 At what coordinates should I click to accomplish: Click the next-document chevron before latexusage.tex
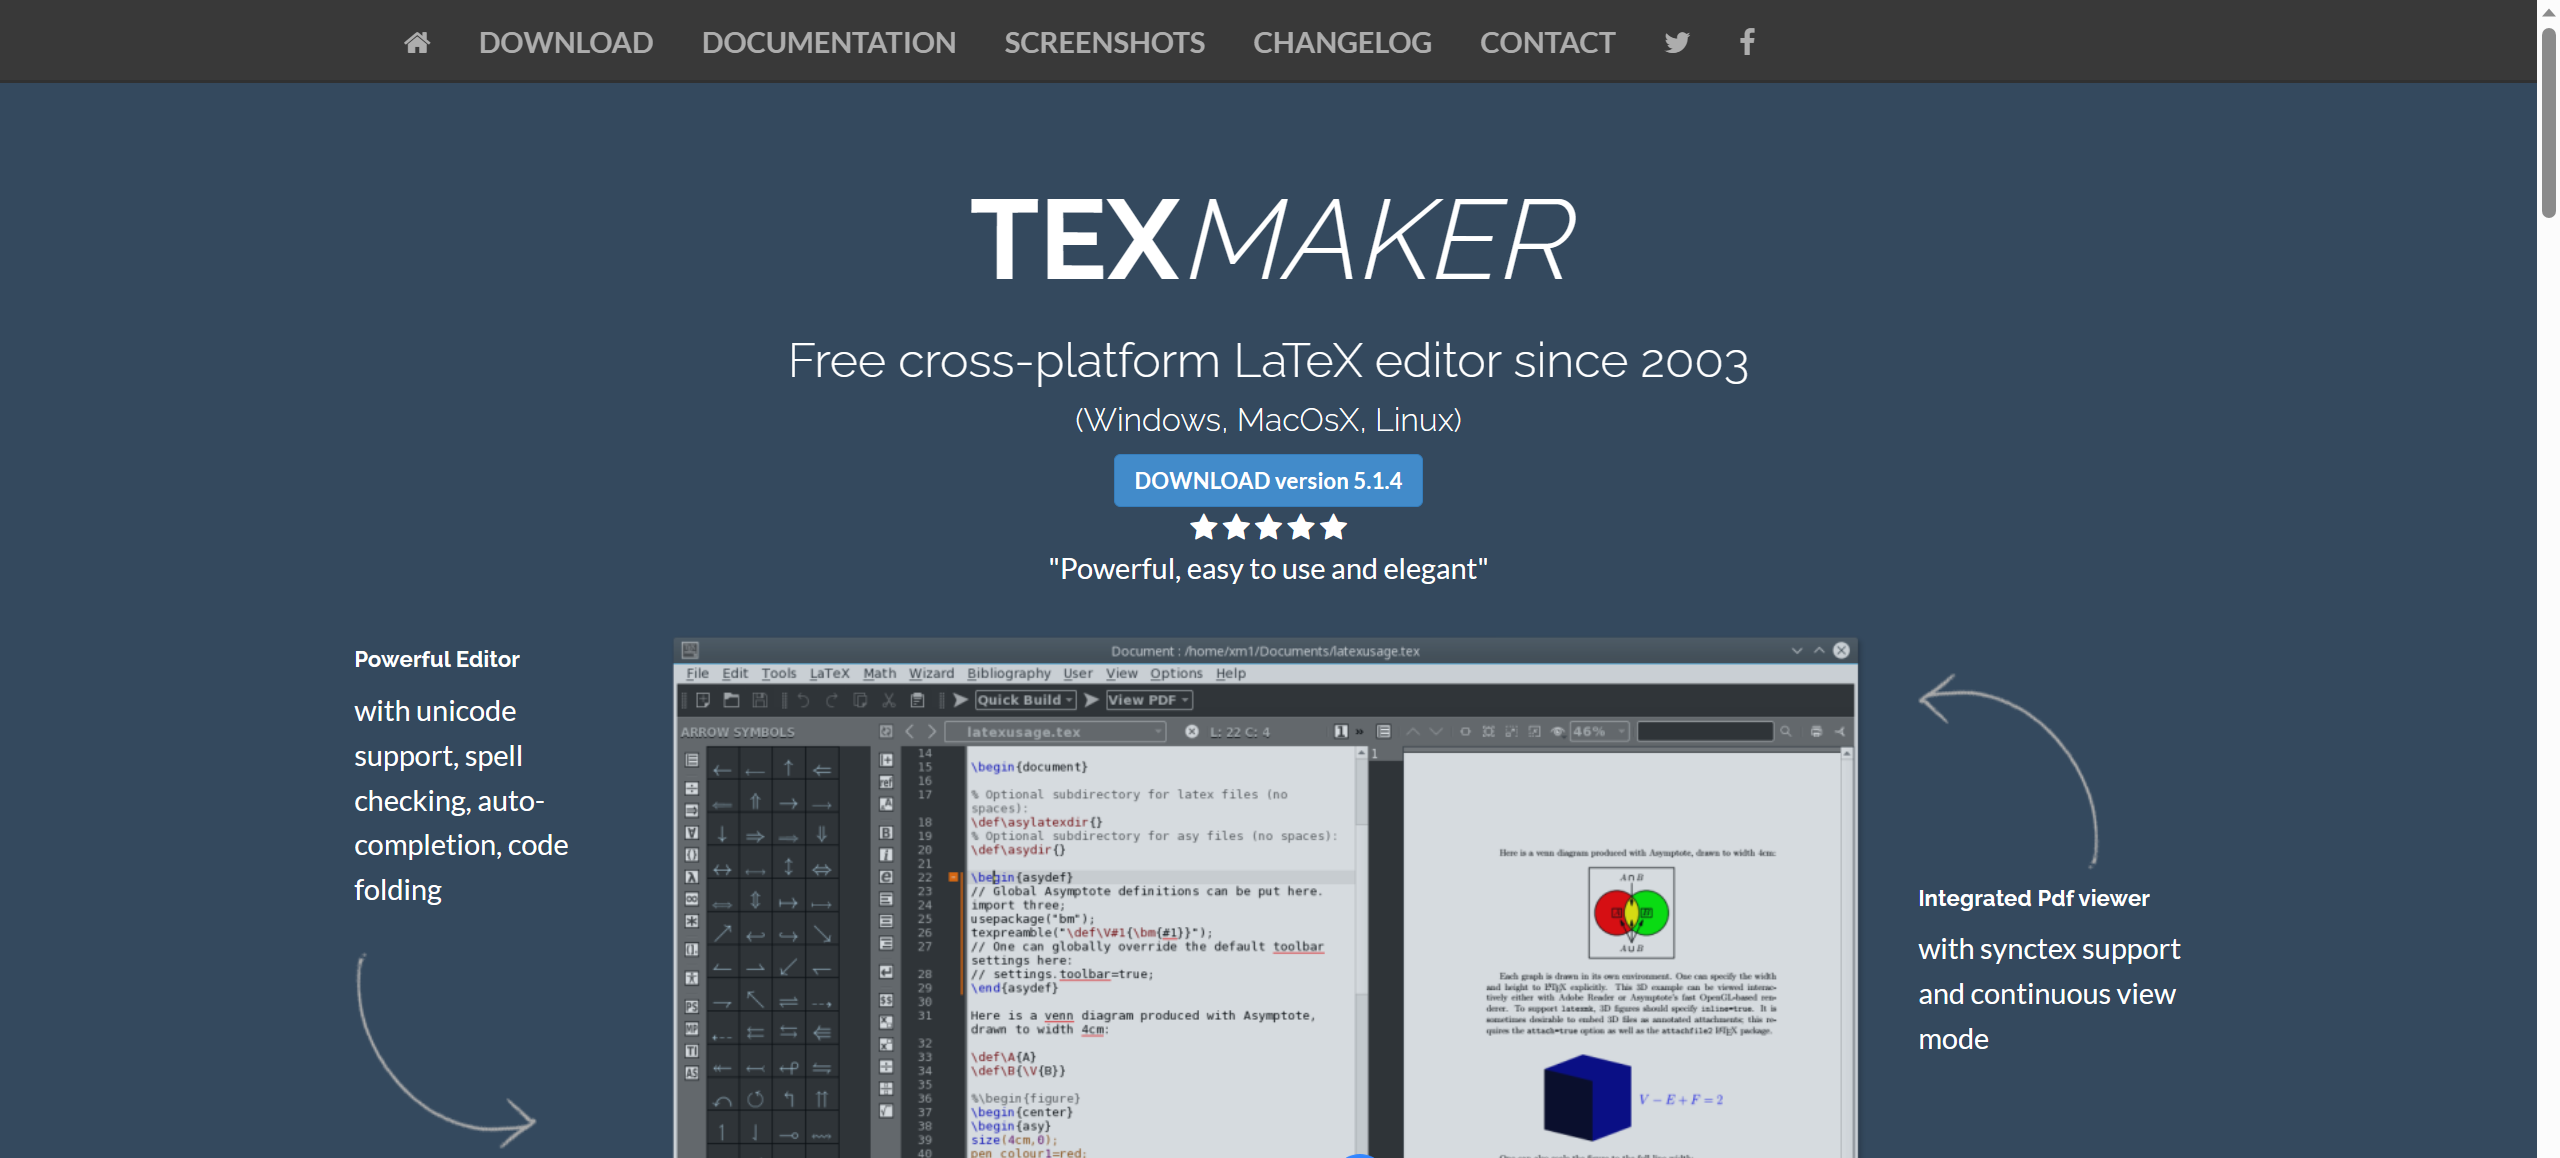point(932,732)
